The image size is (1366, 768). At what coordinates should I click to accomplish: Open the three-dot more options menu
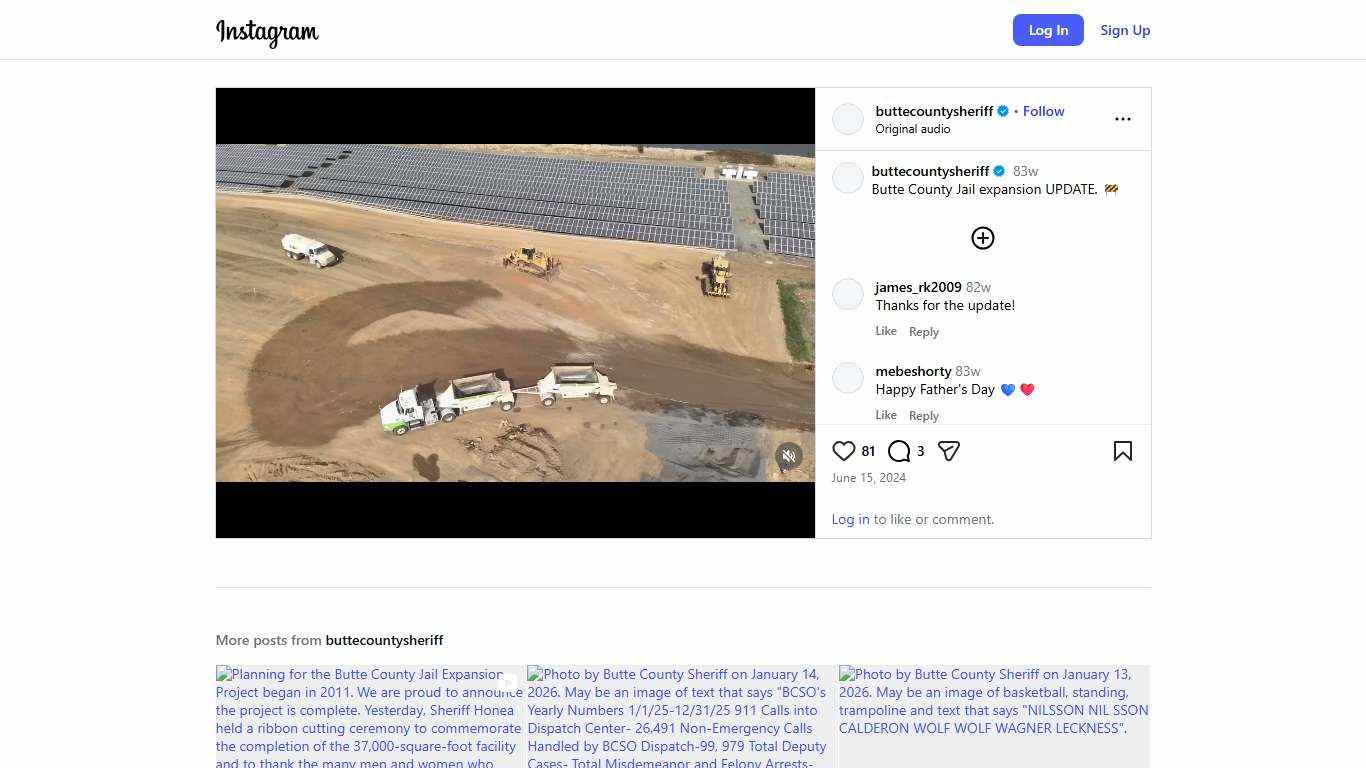[x=1122, y=119]
